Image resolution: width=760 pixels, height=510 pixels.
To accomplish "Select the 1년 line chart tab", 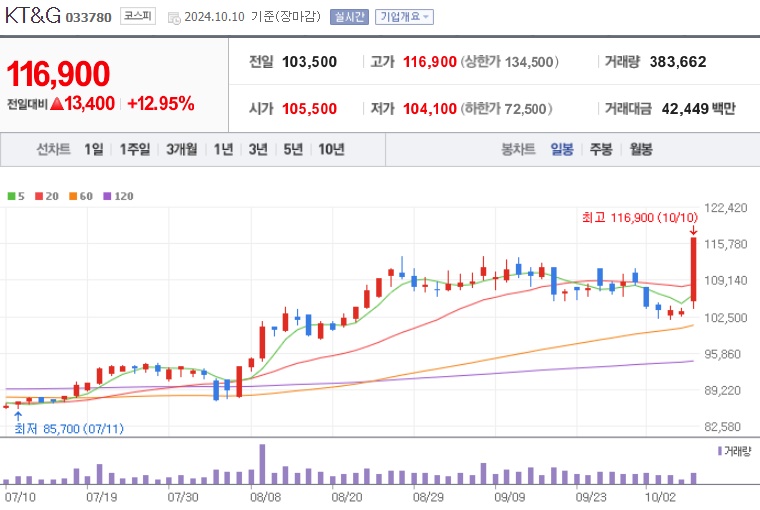I will pos(223,149).
